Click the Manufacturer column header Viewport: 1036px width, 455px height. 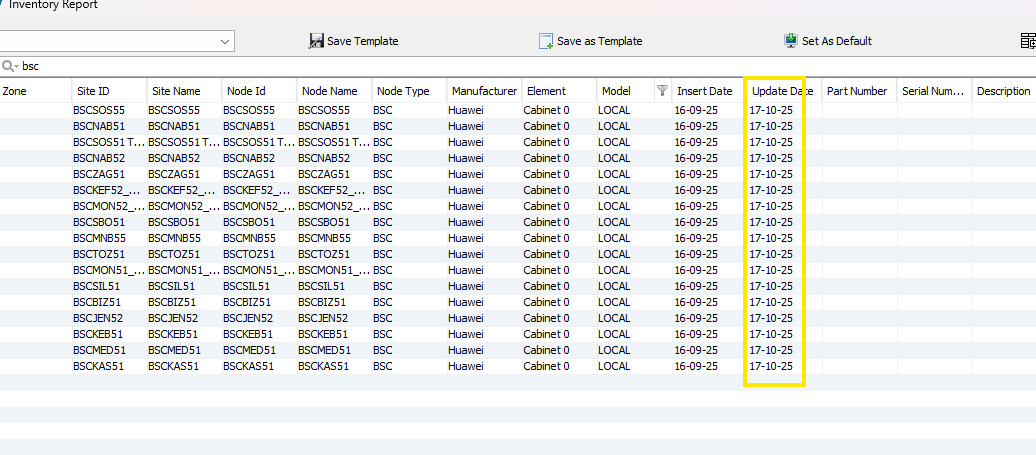tap(484, 91)
